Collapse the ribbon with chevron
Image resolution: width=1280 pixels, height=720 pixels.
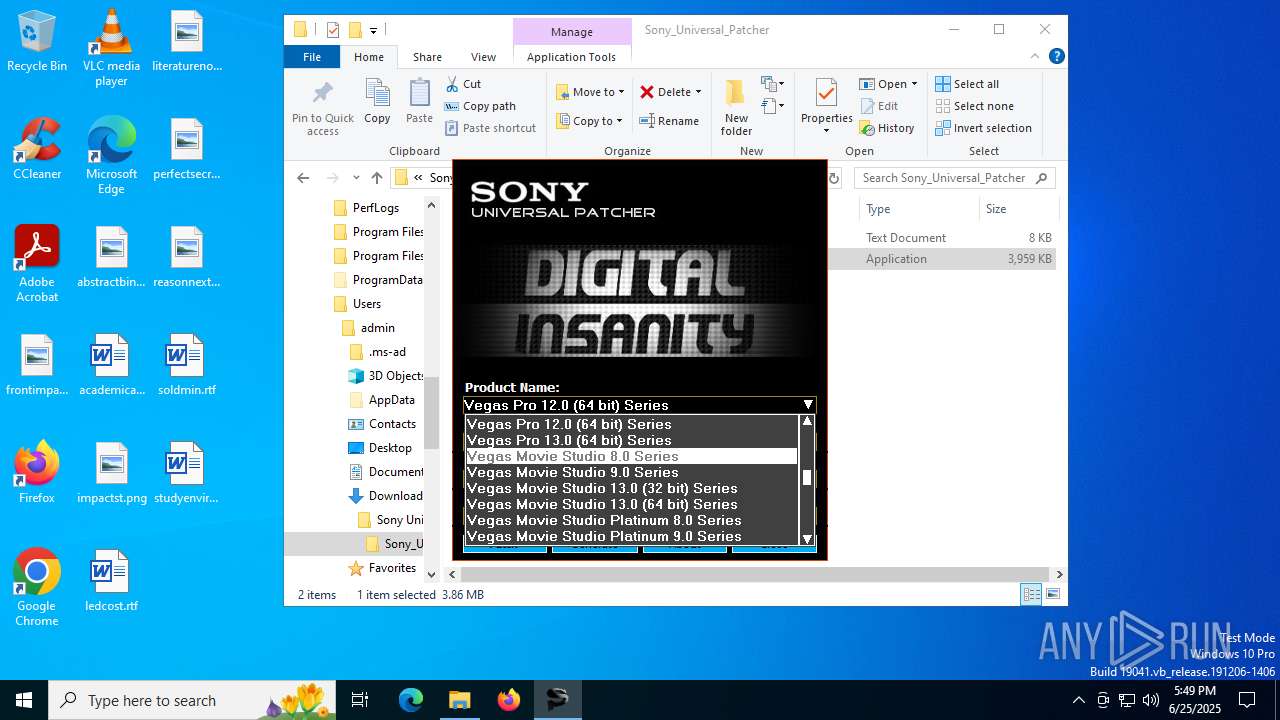[1035, 57]
